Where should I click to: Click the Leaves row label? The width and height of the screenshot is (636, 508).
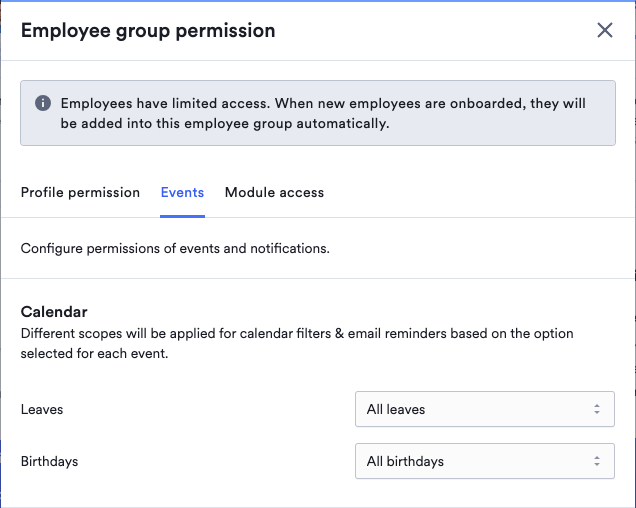pyautogui.click(x=42, y=409)
